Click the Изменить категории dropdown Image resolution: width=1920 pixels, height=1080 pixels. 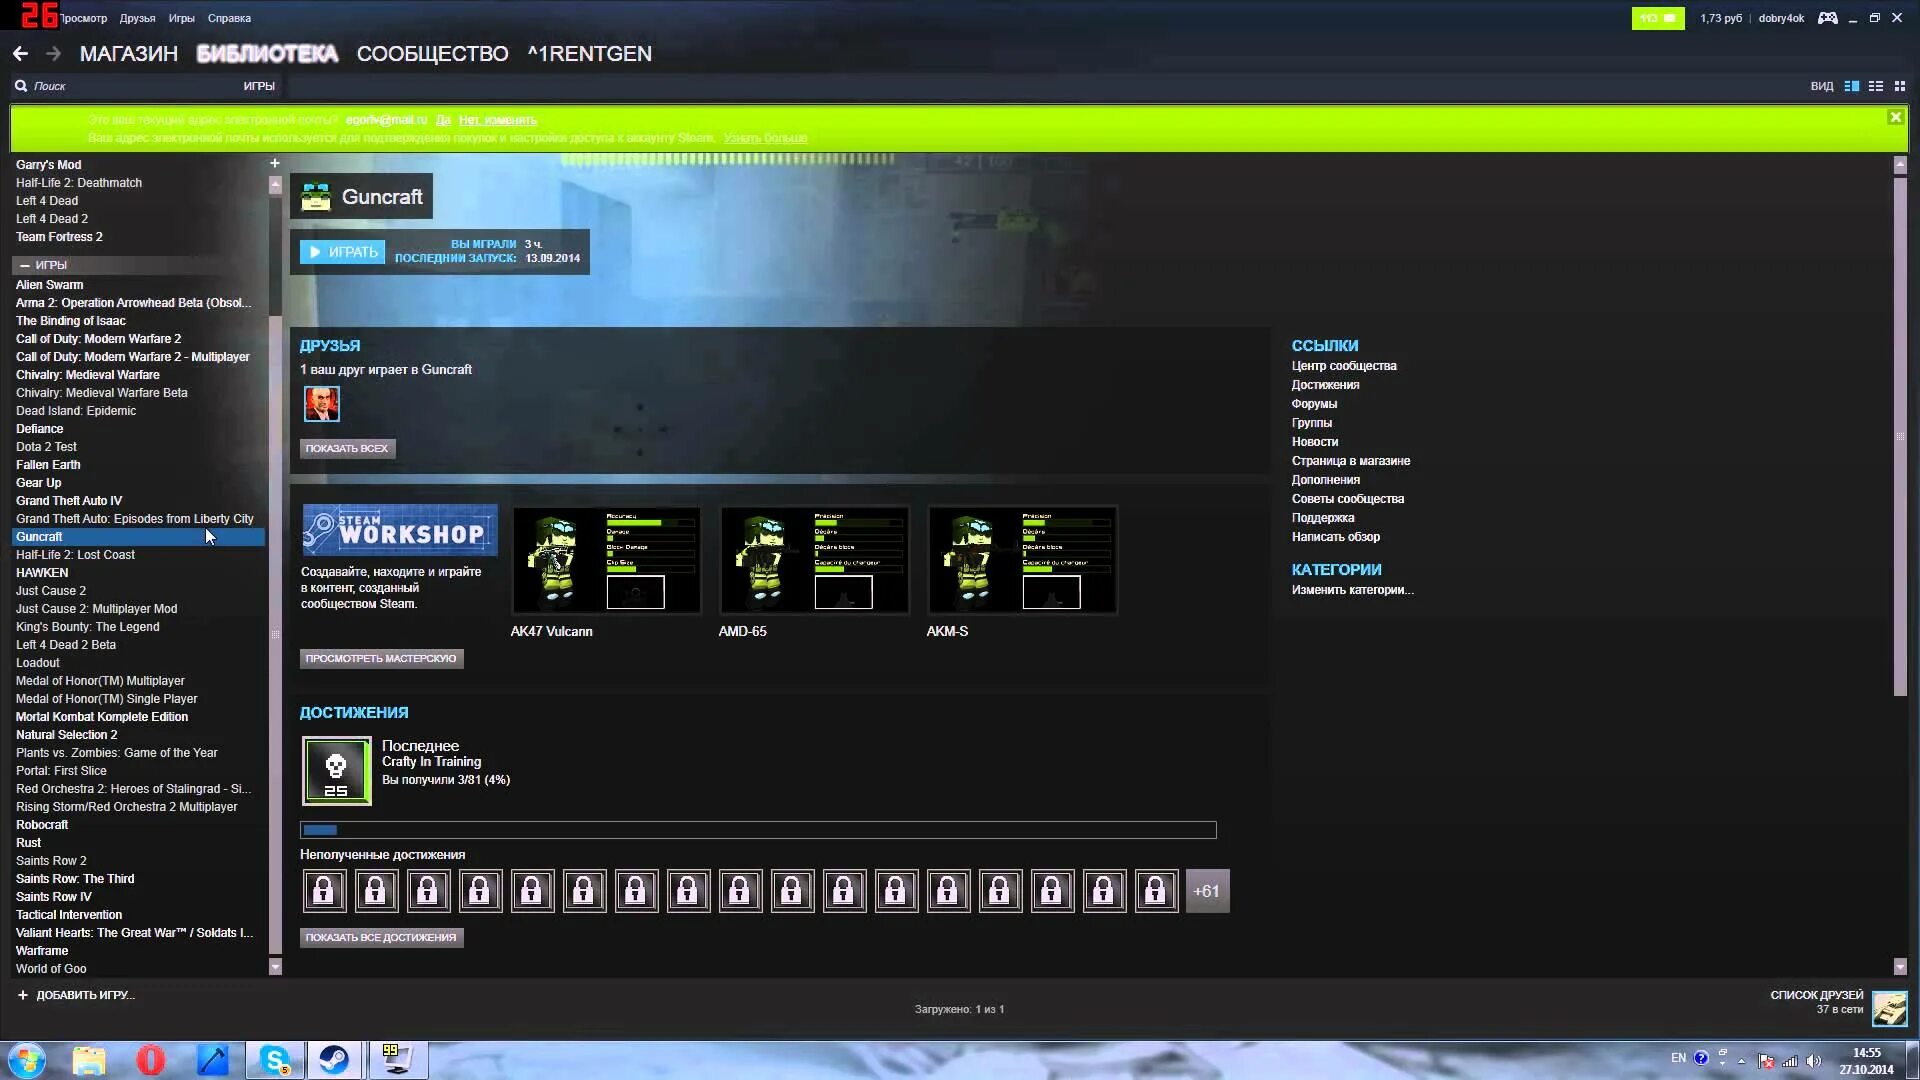tap(1352, 589)
